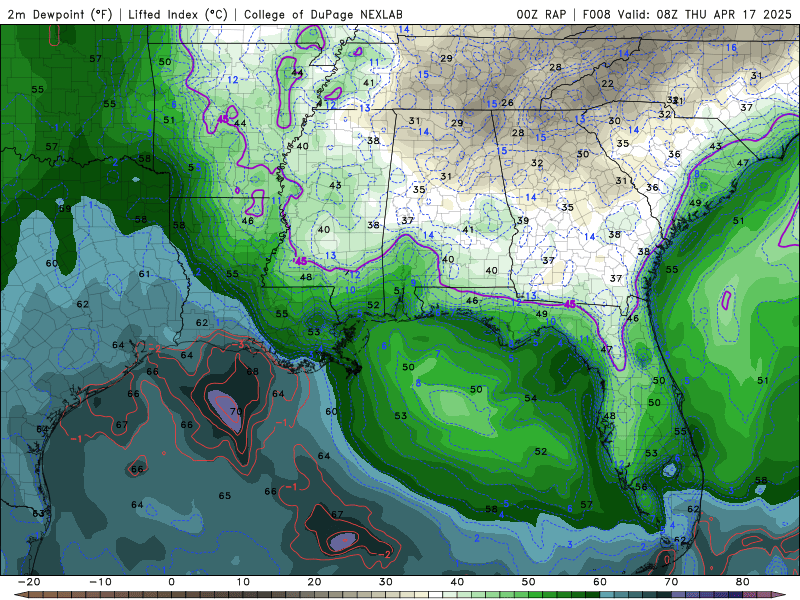Click the '00Z RAP' model run label
Image resolution: width=800 pixels, height=600 pixels.
[541, 14]
